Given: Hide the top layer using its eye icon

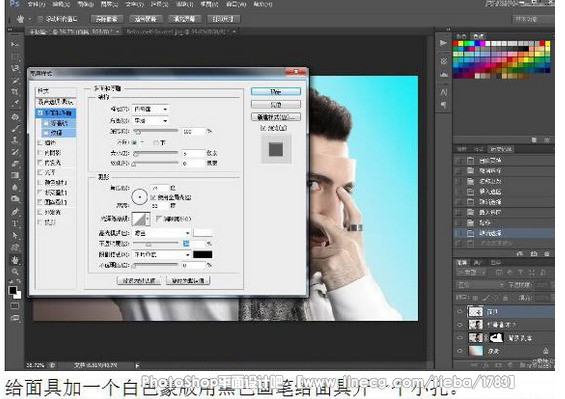Looking at the screenshot, I should pyautogui.click(x=460, y=312).
